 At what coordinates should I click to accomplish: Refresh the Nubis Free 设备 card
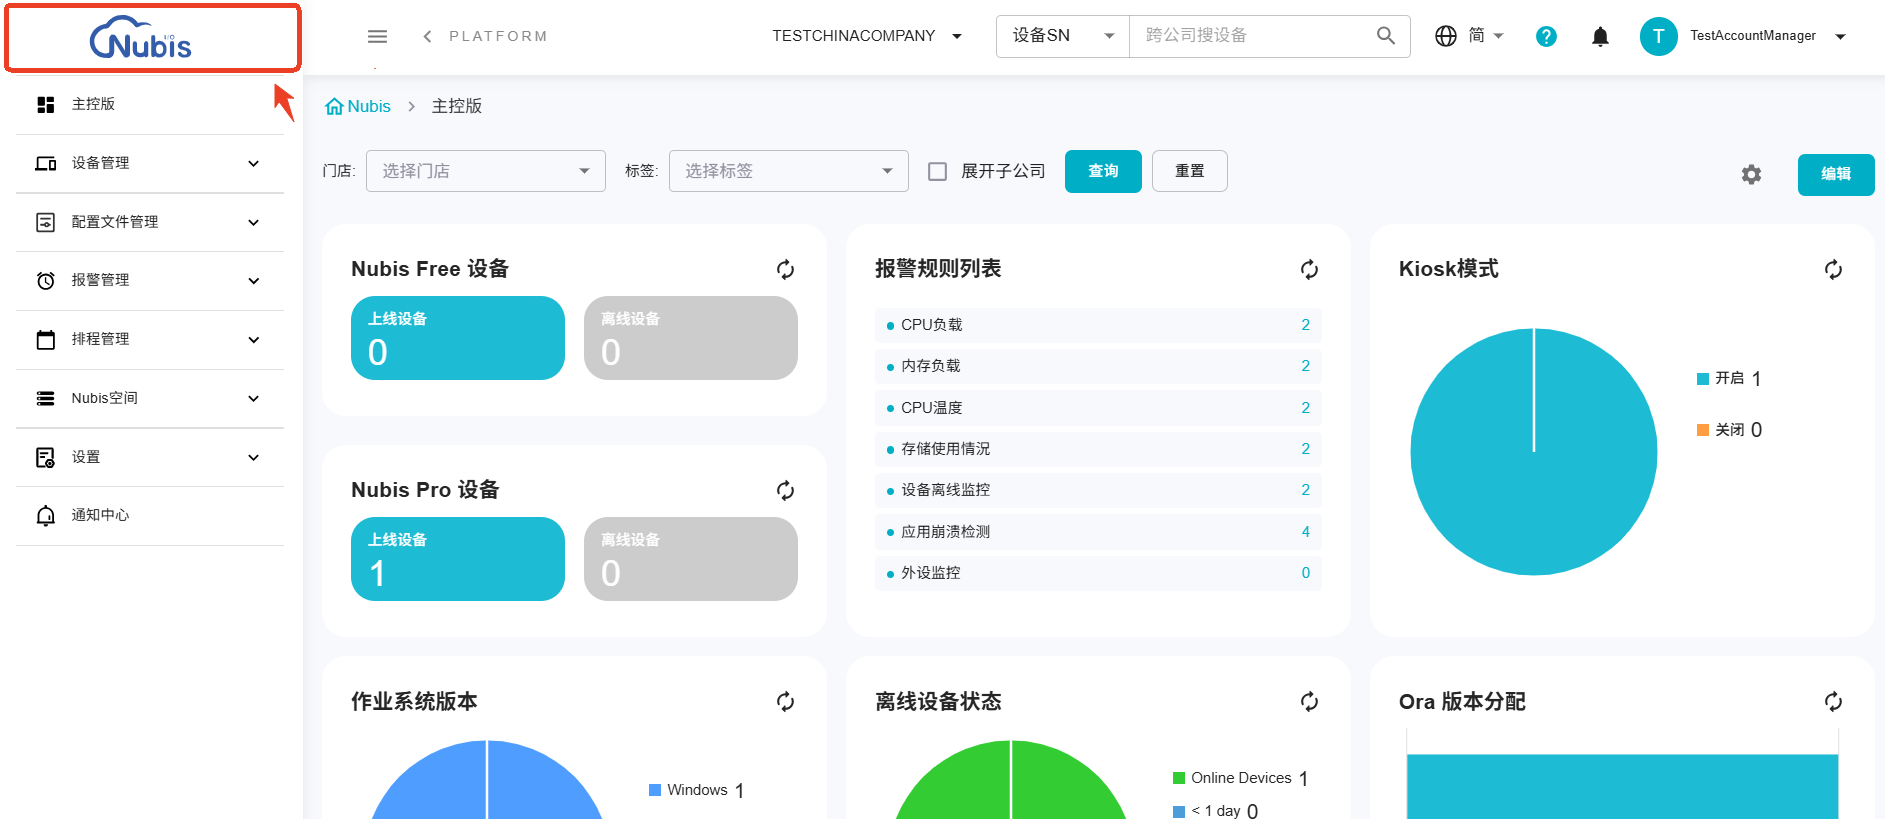click(x=786, y=269)
